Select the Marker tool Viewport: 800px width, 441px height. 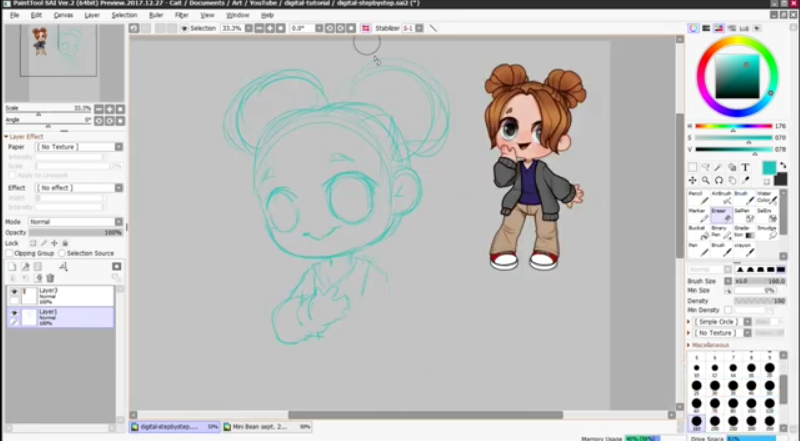(698, 215)
